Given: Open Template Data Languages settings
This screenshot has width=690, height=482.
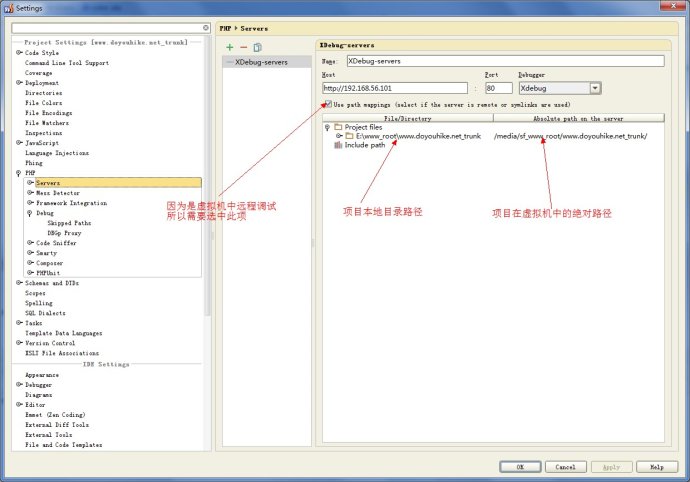Looking at the screenshot, I should (64, 333).
